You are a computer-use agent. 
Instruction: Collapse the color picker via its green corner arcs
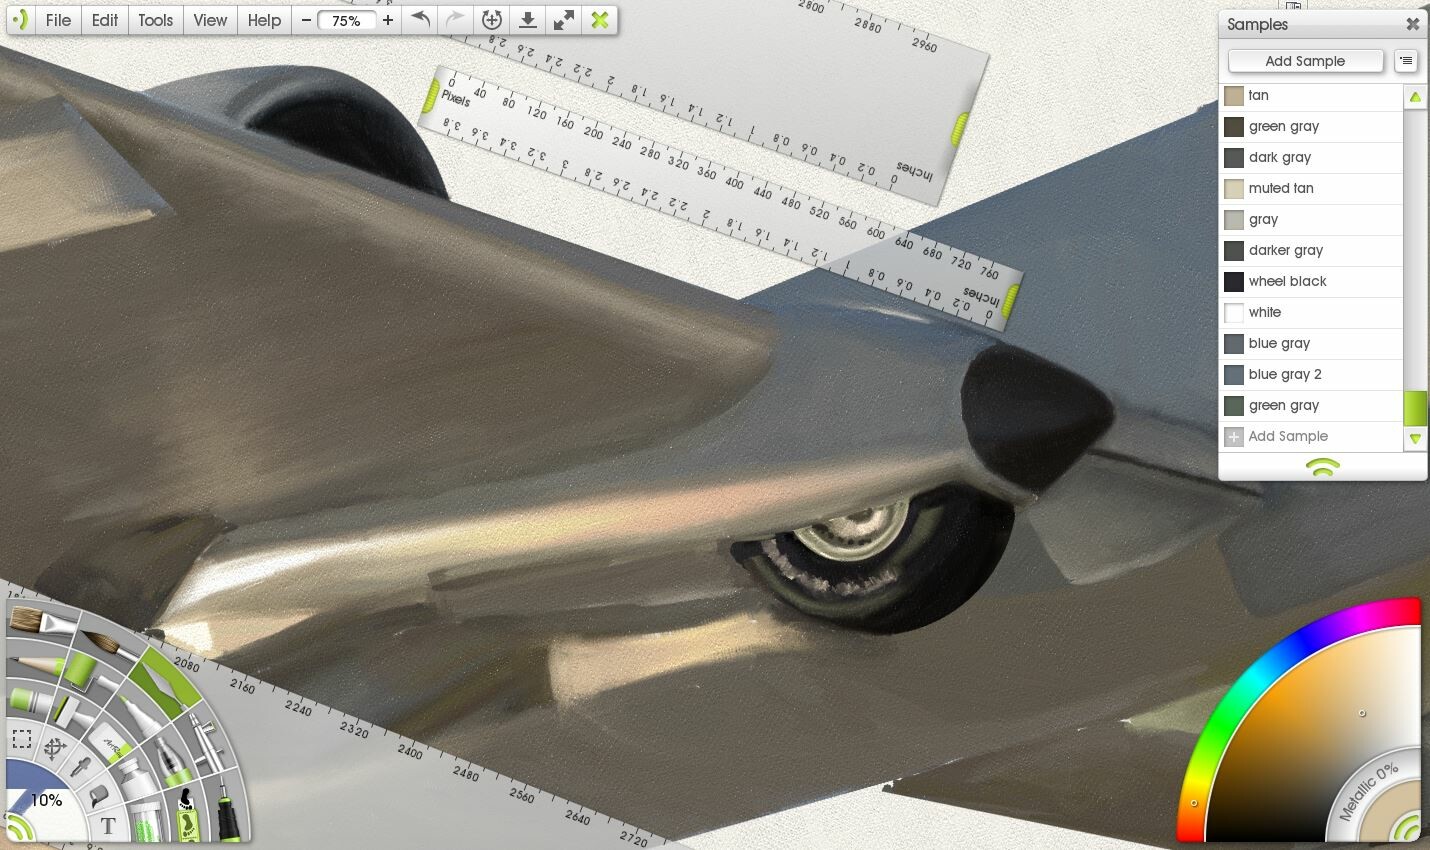pyautogui.click(x=1408, y=828)
